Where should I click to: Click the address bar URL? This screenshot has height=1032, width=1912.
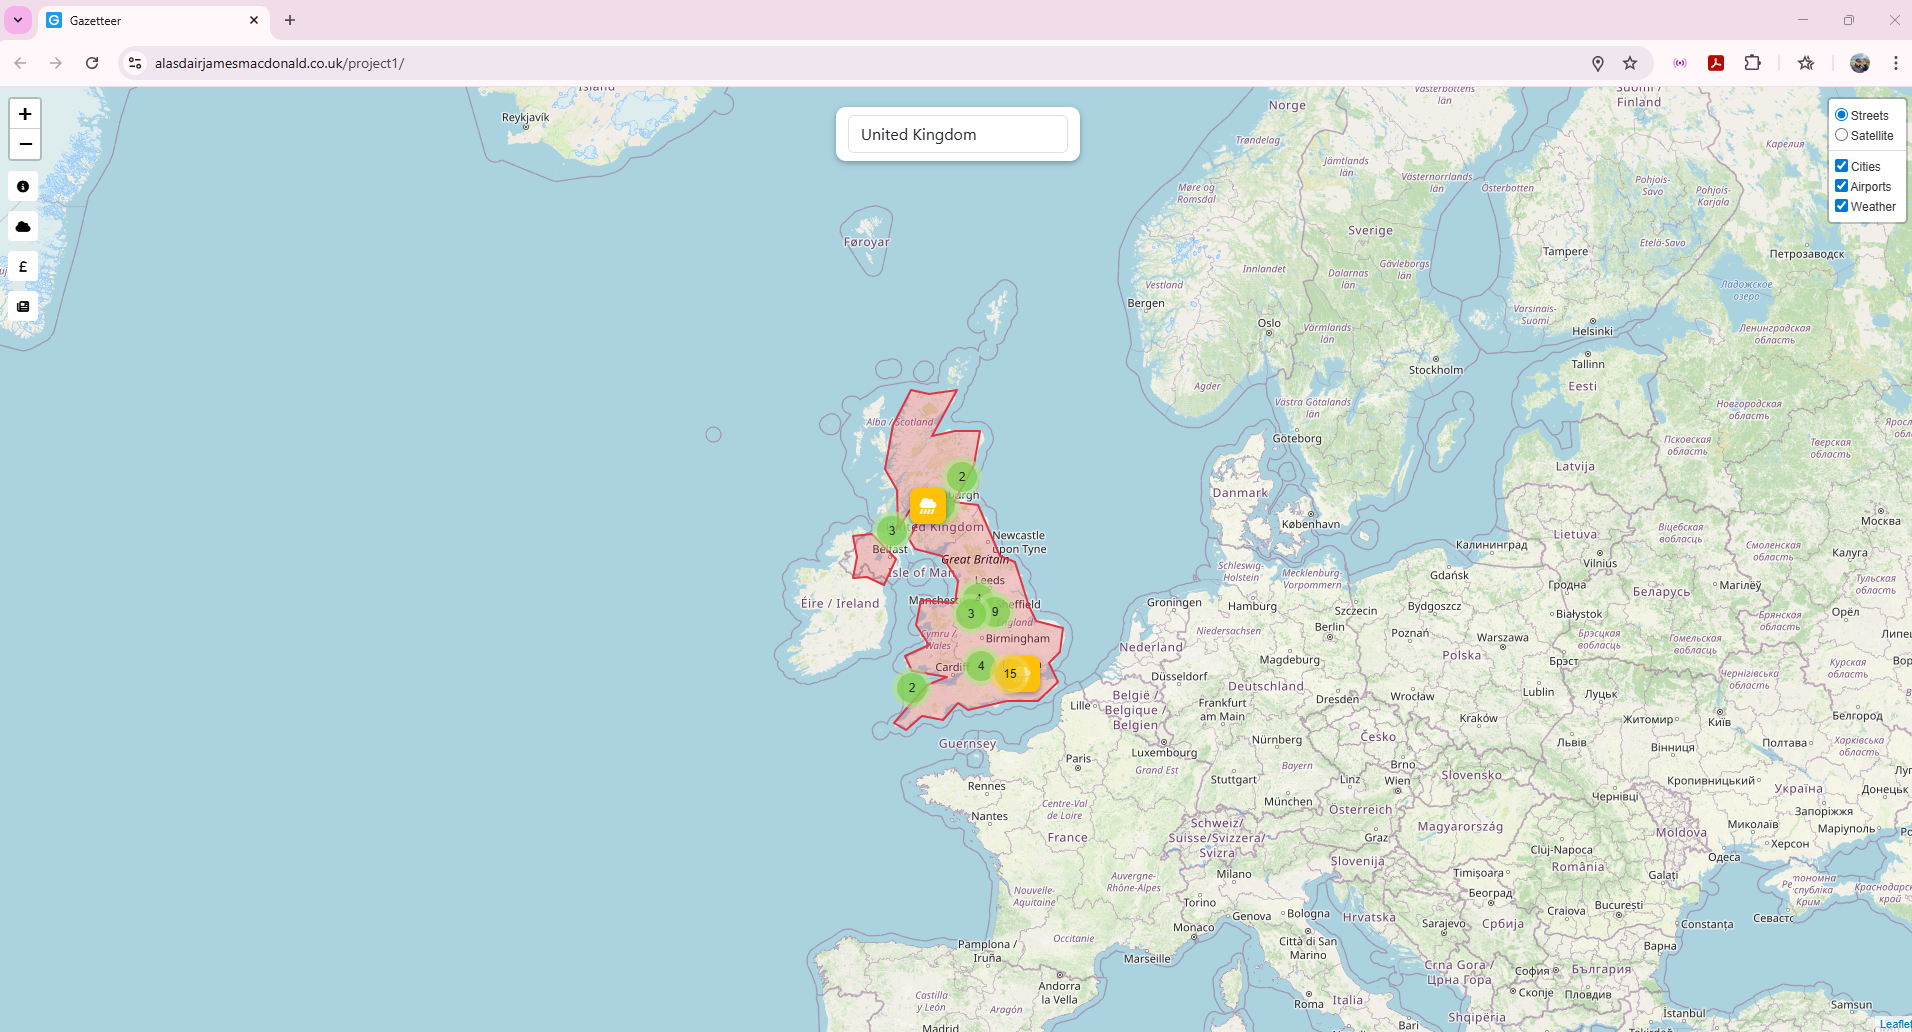pos(279,63)
